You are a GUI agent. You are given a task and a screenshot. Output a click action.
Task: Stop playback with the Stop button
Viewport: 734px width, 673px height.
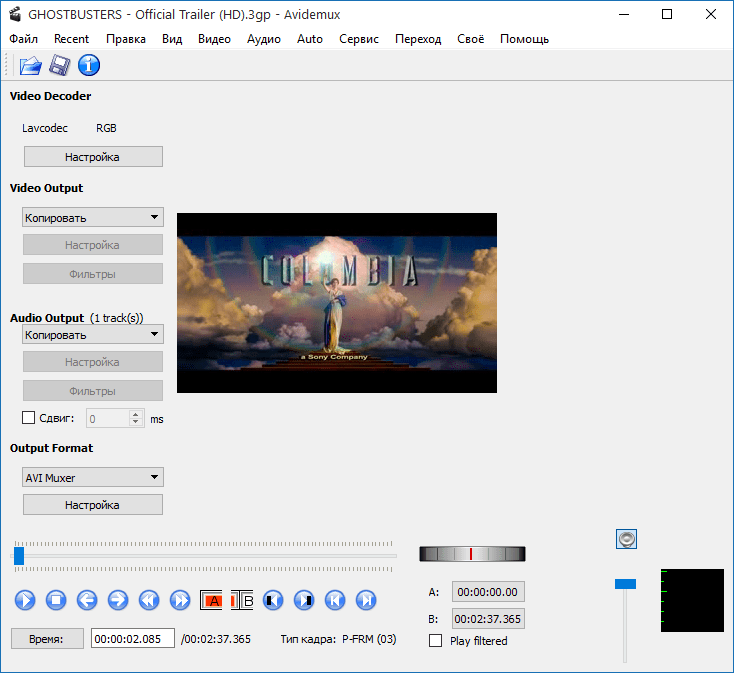coord(56,600)
